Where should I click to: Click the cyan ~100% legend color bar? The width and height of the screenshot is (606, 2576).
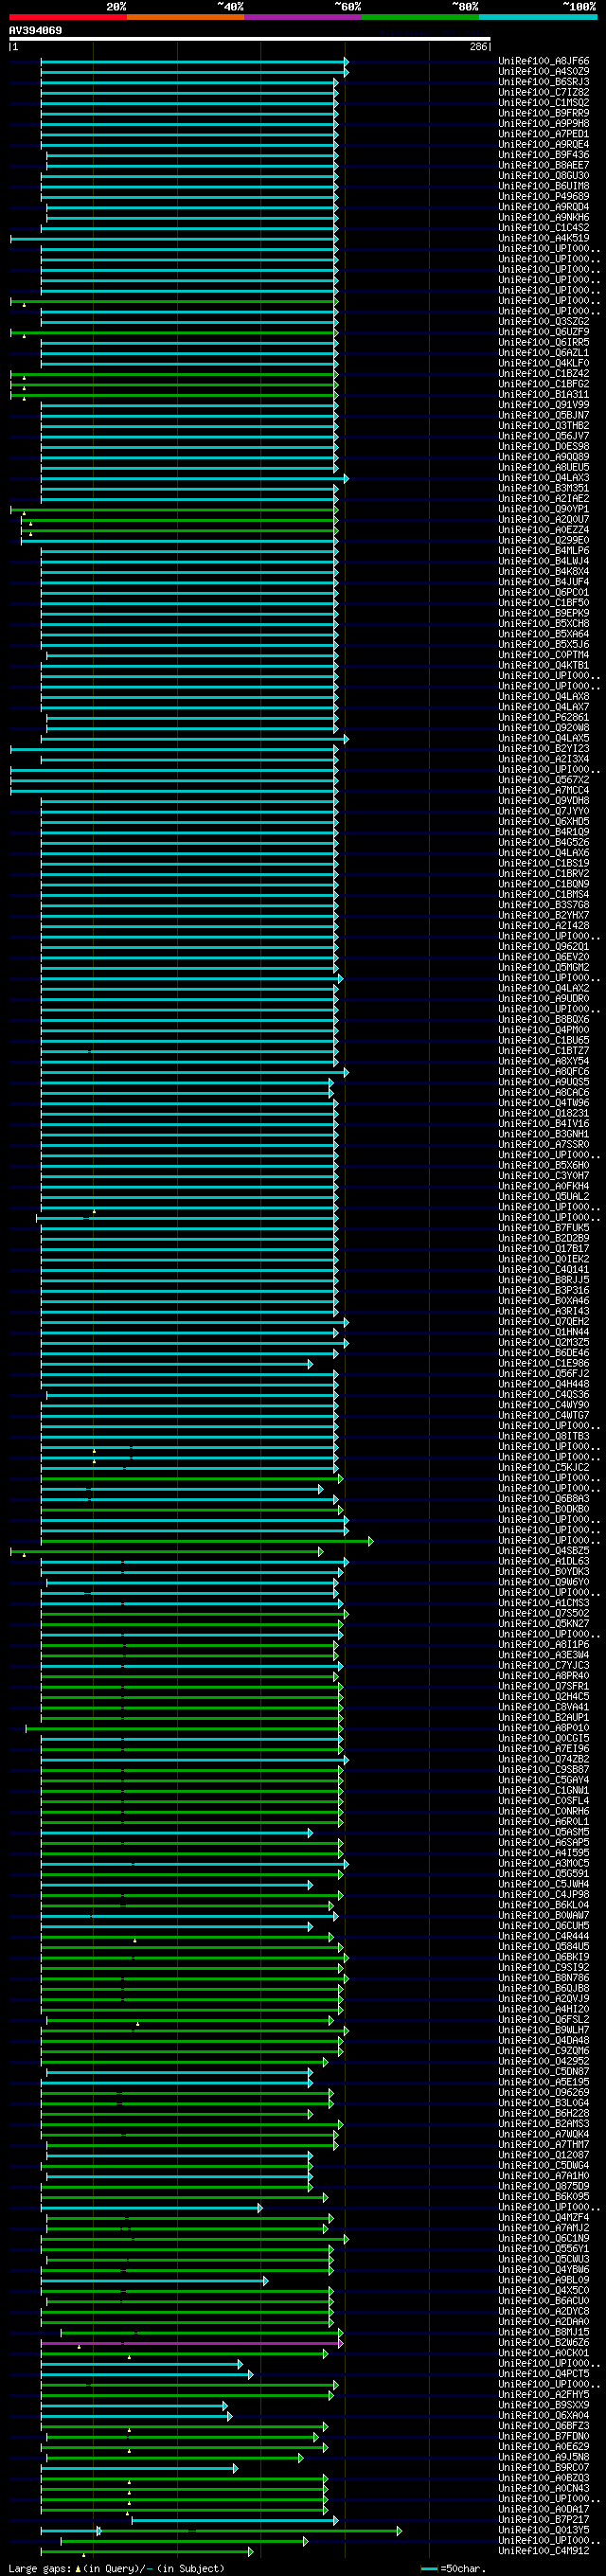[x=538, y=17]
